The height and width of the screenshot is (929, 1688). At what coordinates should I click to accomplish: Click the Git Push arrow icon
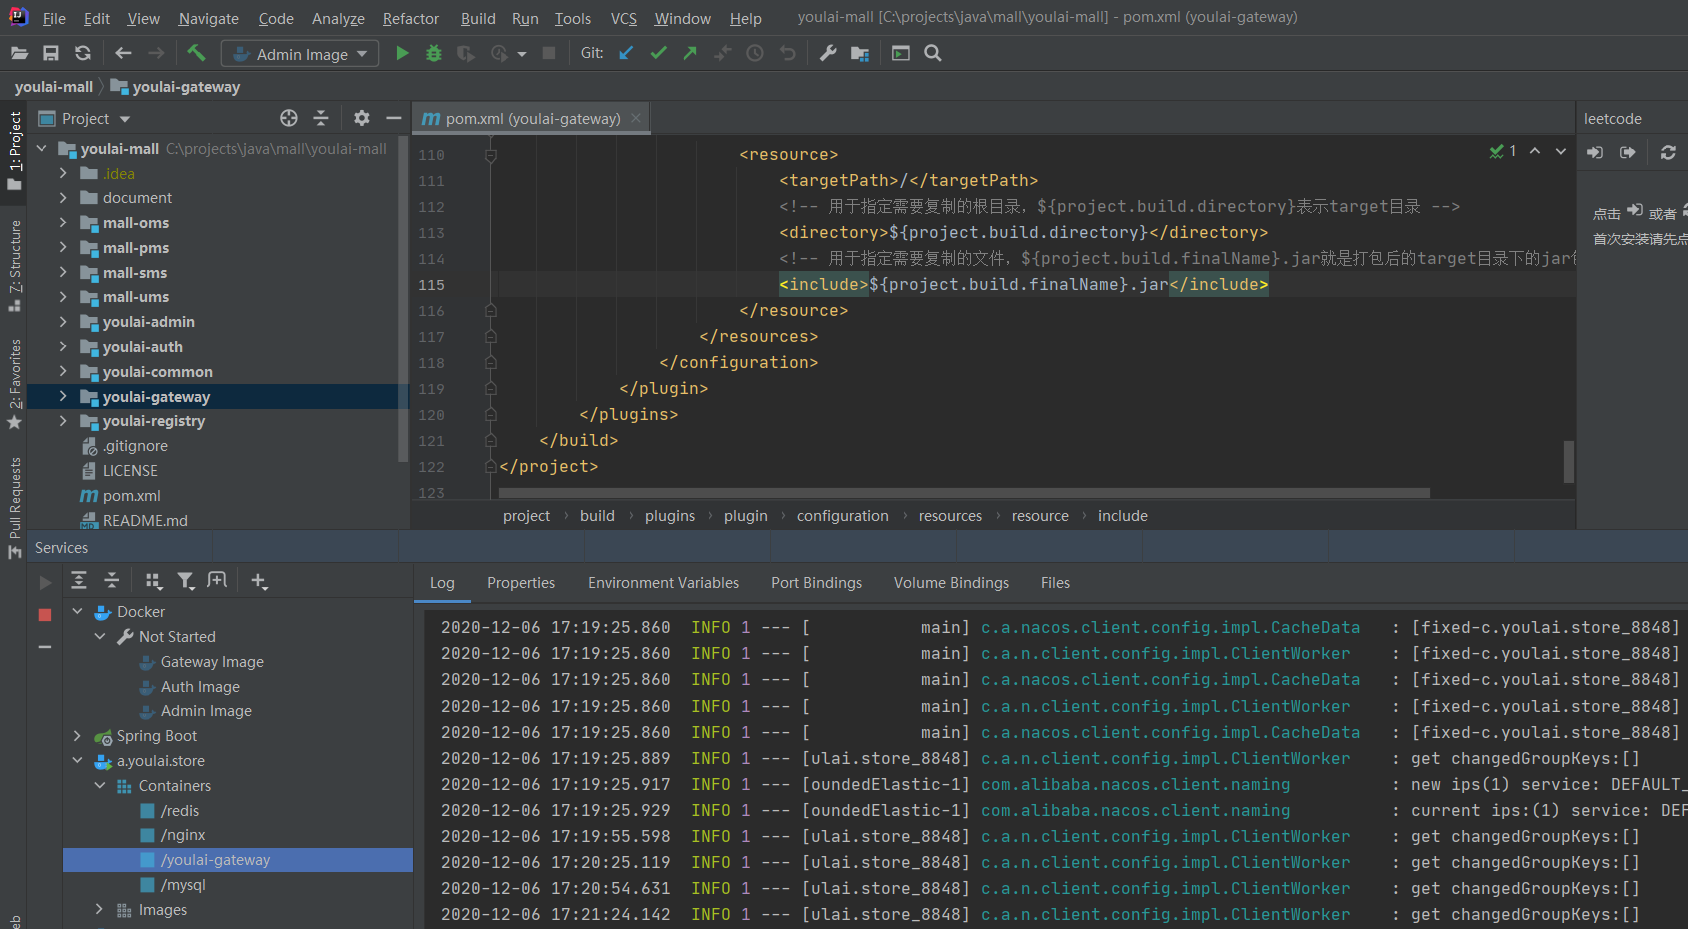pos(690,53)
